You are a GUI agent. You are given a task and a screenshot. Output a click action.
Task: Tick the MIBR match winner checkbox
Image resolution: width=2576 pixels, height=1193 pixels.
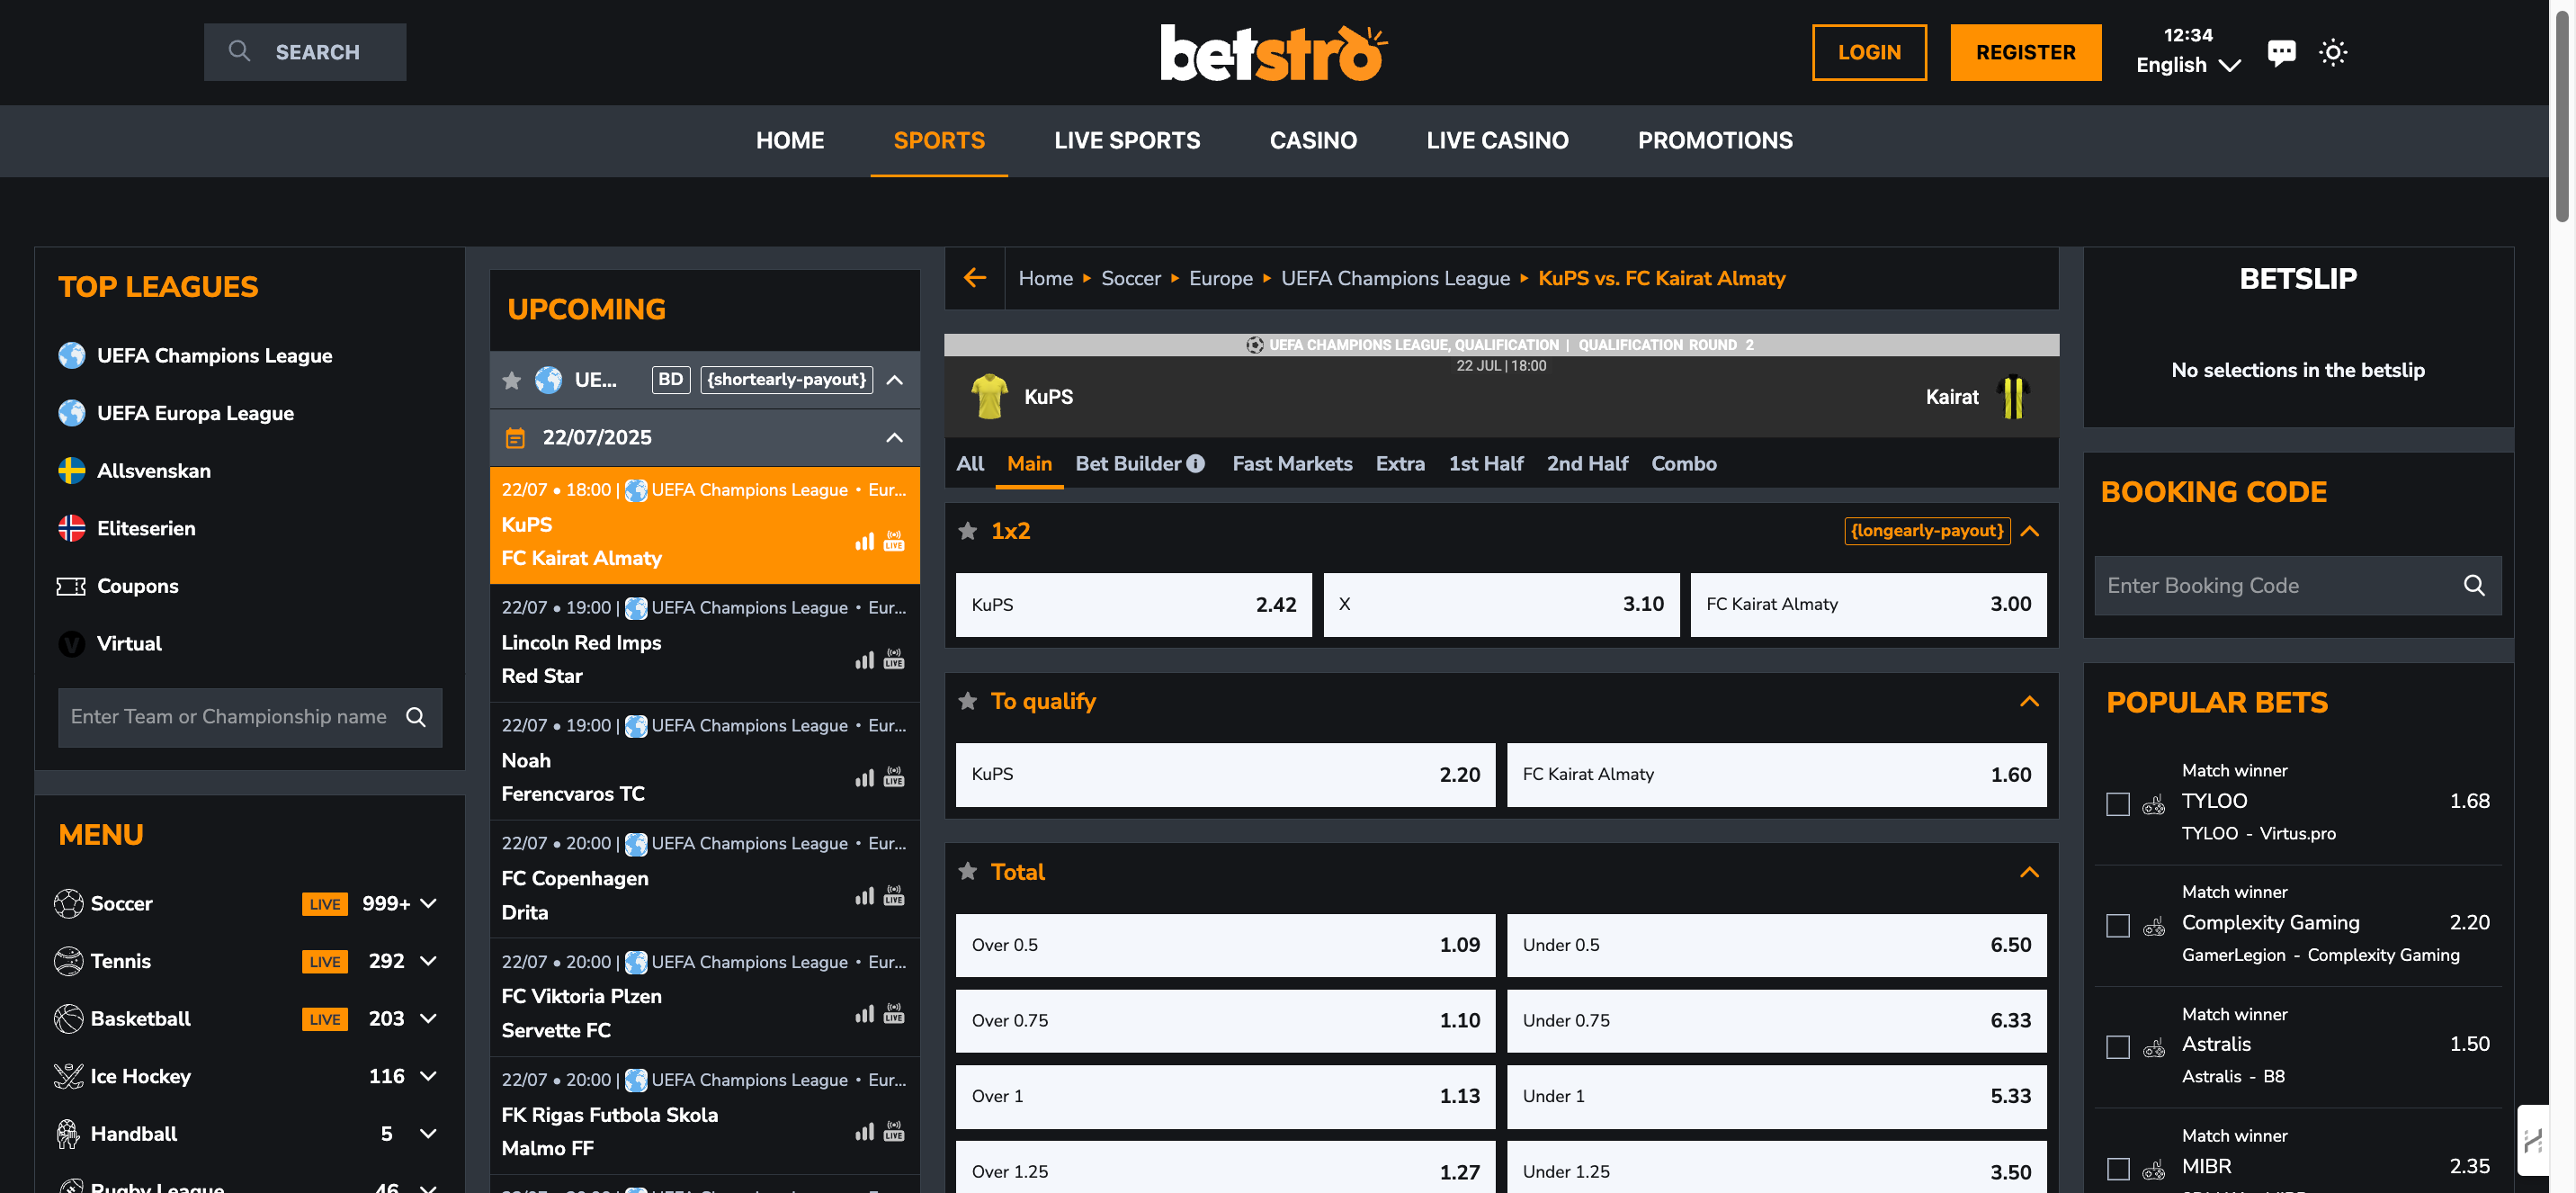click(2118, 1169)
